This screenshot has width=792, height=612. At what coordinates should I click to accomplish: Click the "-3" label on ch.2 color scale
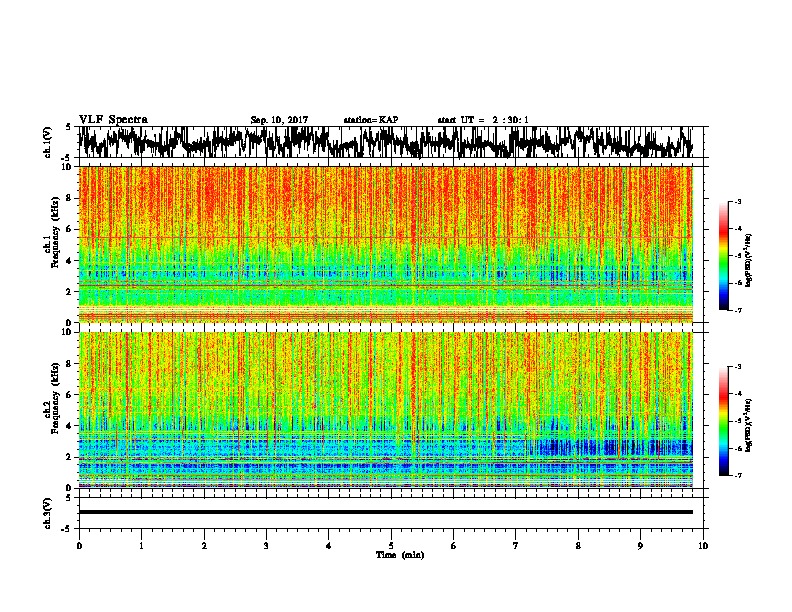pyautogui.click(x=737, y=367)
